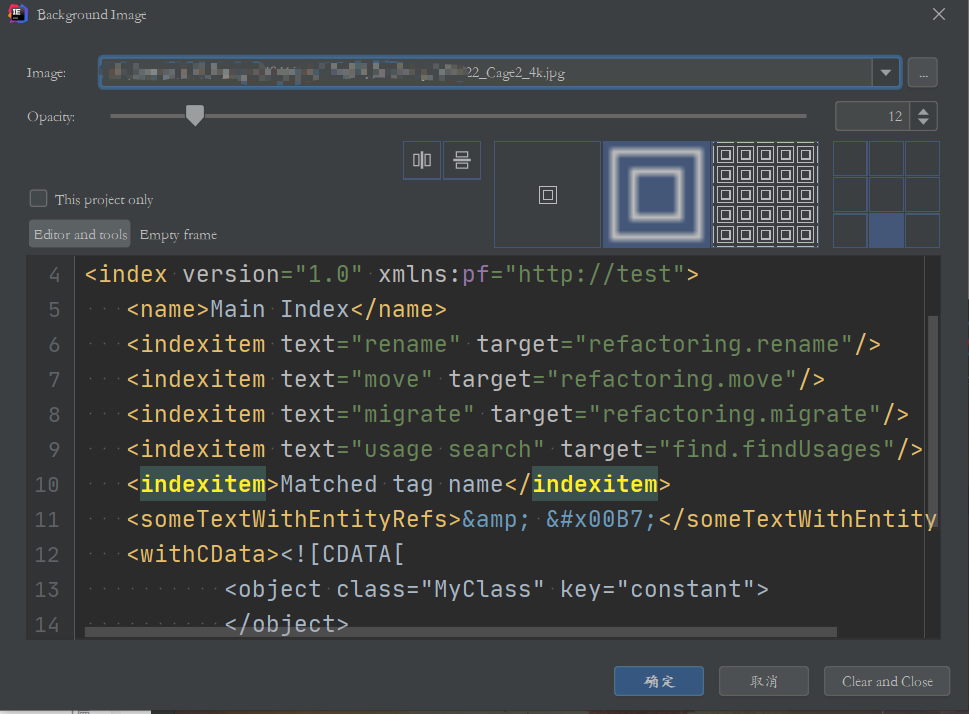Set anchor to center grid cell
The width and height of the screenshot is (969, 714).
click(x=886, y=195)
